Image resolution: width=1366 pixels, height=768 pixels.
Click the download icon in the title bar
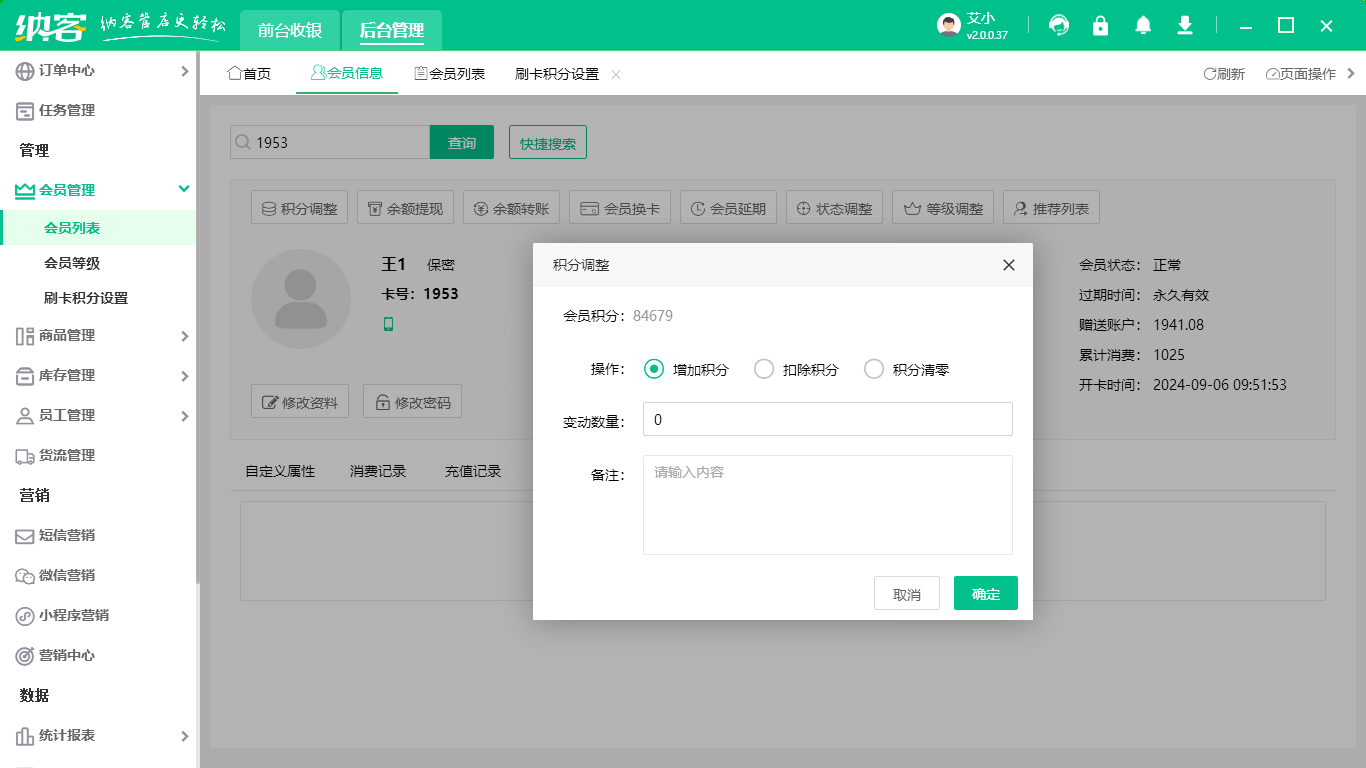pyautogui.click(x=1184, y=25)
